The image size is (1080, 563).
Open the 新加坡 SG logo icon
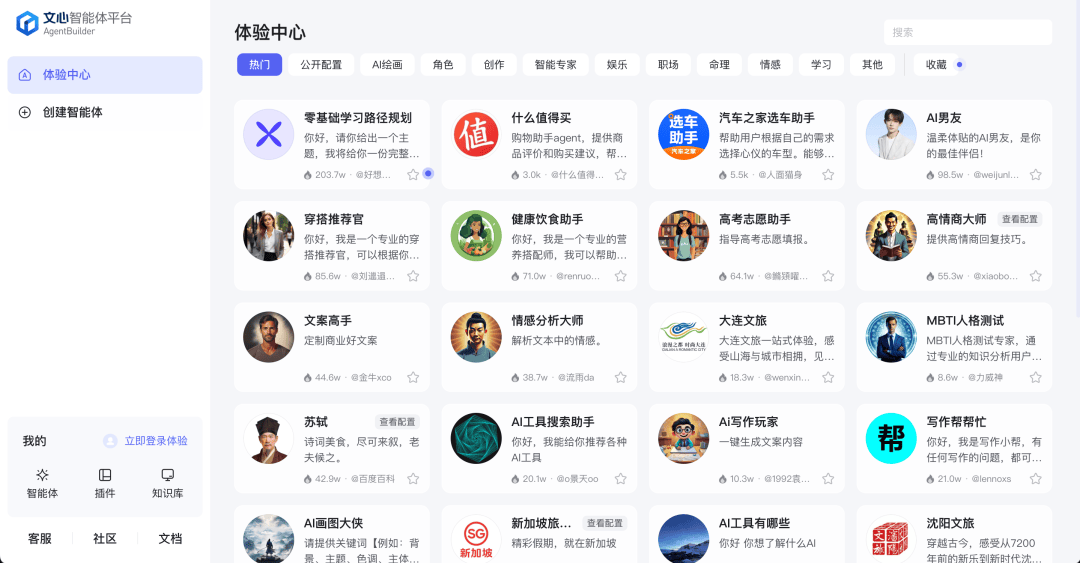point(476,539)
